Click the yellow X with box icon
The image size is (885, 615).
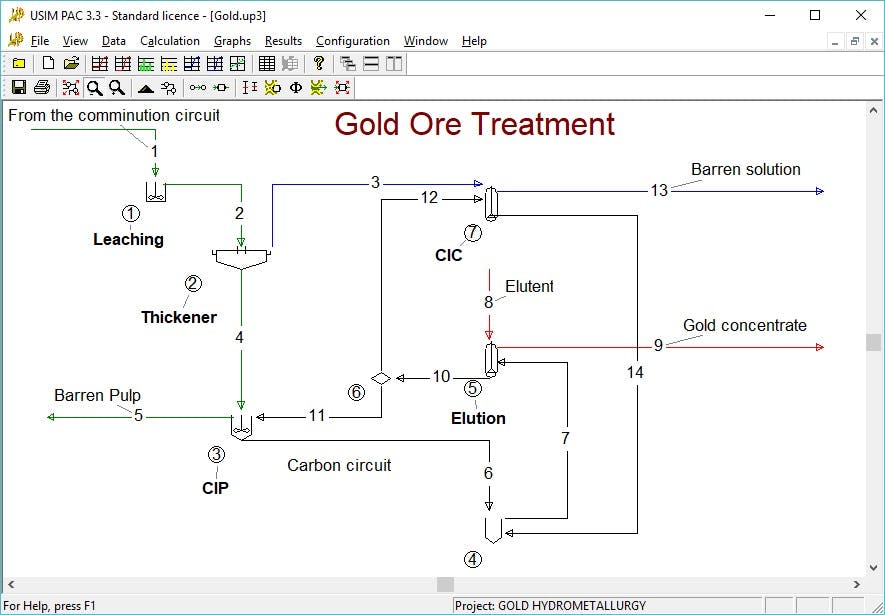point(273,87)
